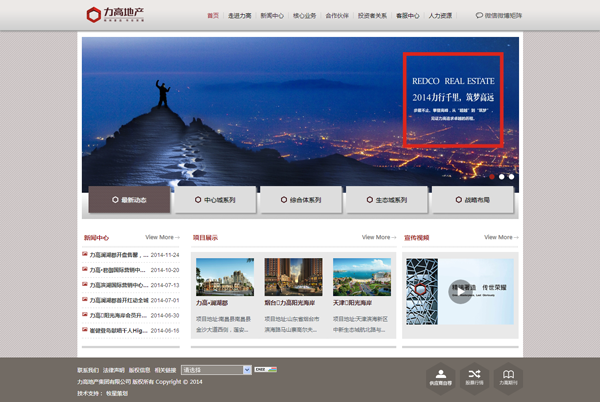Click the 力高地产 logo
The width and height of the screenshot is (600, 402).
click(116, 15)
